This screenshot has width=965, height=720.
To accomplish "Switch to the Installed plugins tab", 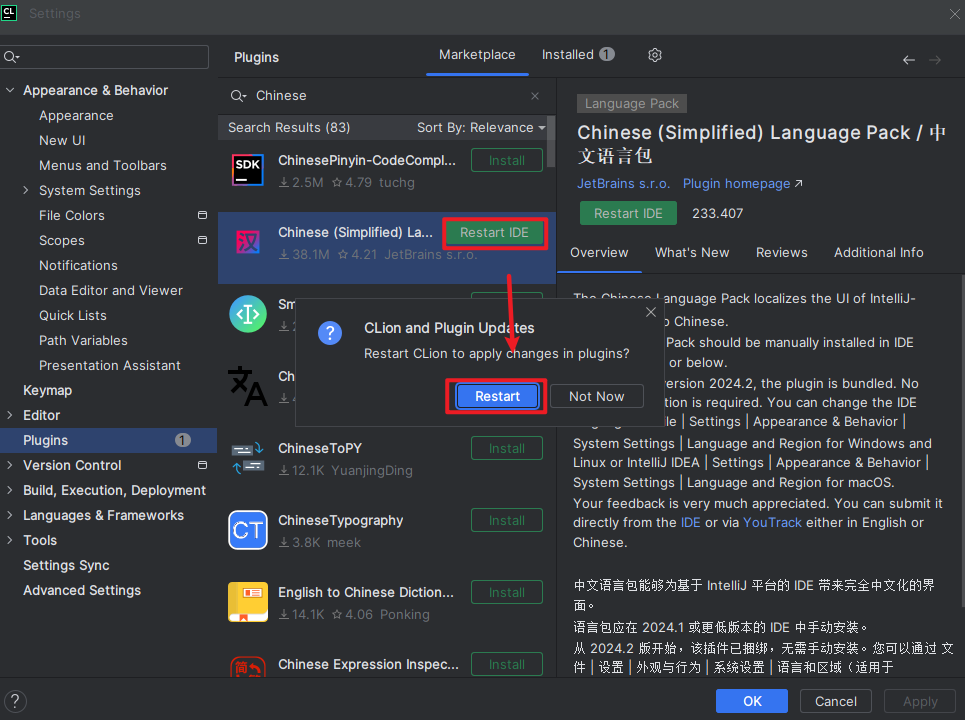I will [577, 55].
